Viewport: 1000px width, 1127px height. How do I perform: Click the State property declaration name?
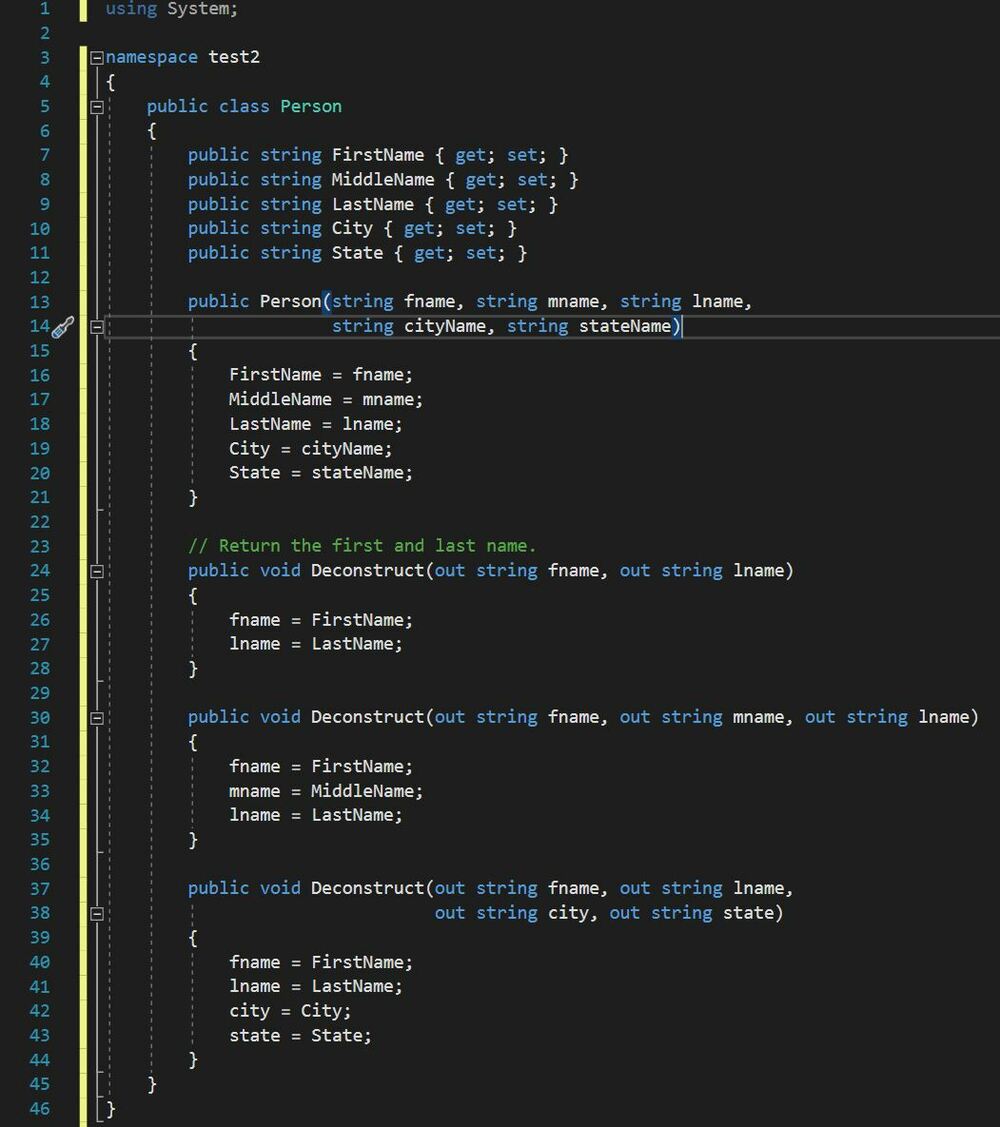(x=357, y=253)
